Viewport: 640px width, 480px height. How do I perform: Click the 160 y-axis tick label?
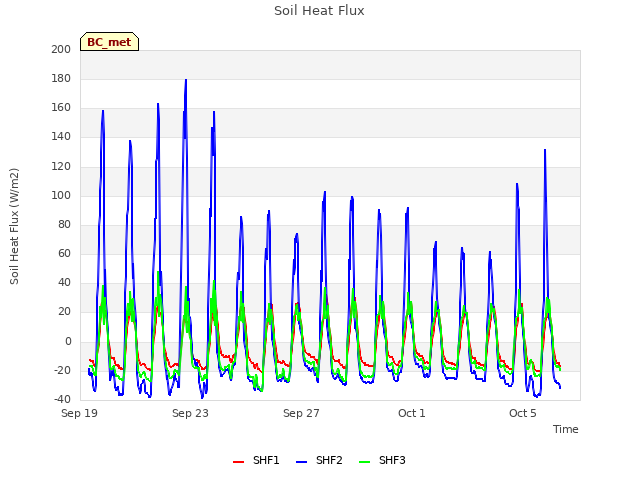point(61,107)
